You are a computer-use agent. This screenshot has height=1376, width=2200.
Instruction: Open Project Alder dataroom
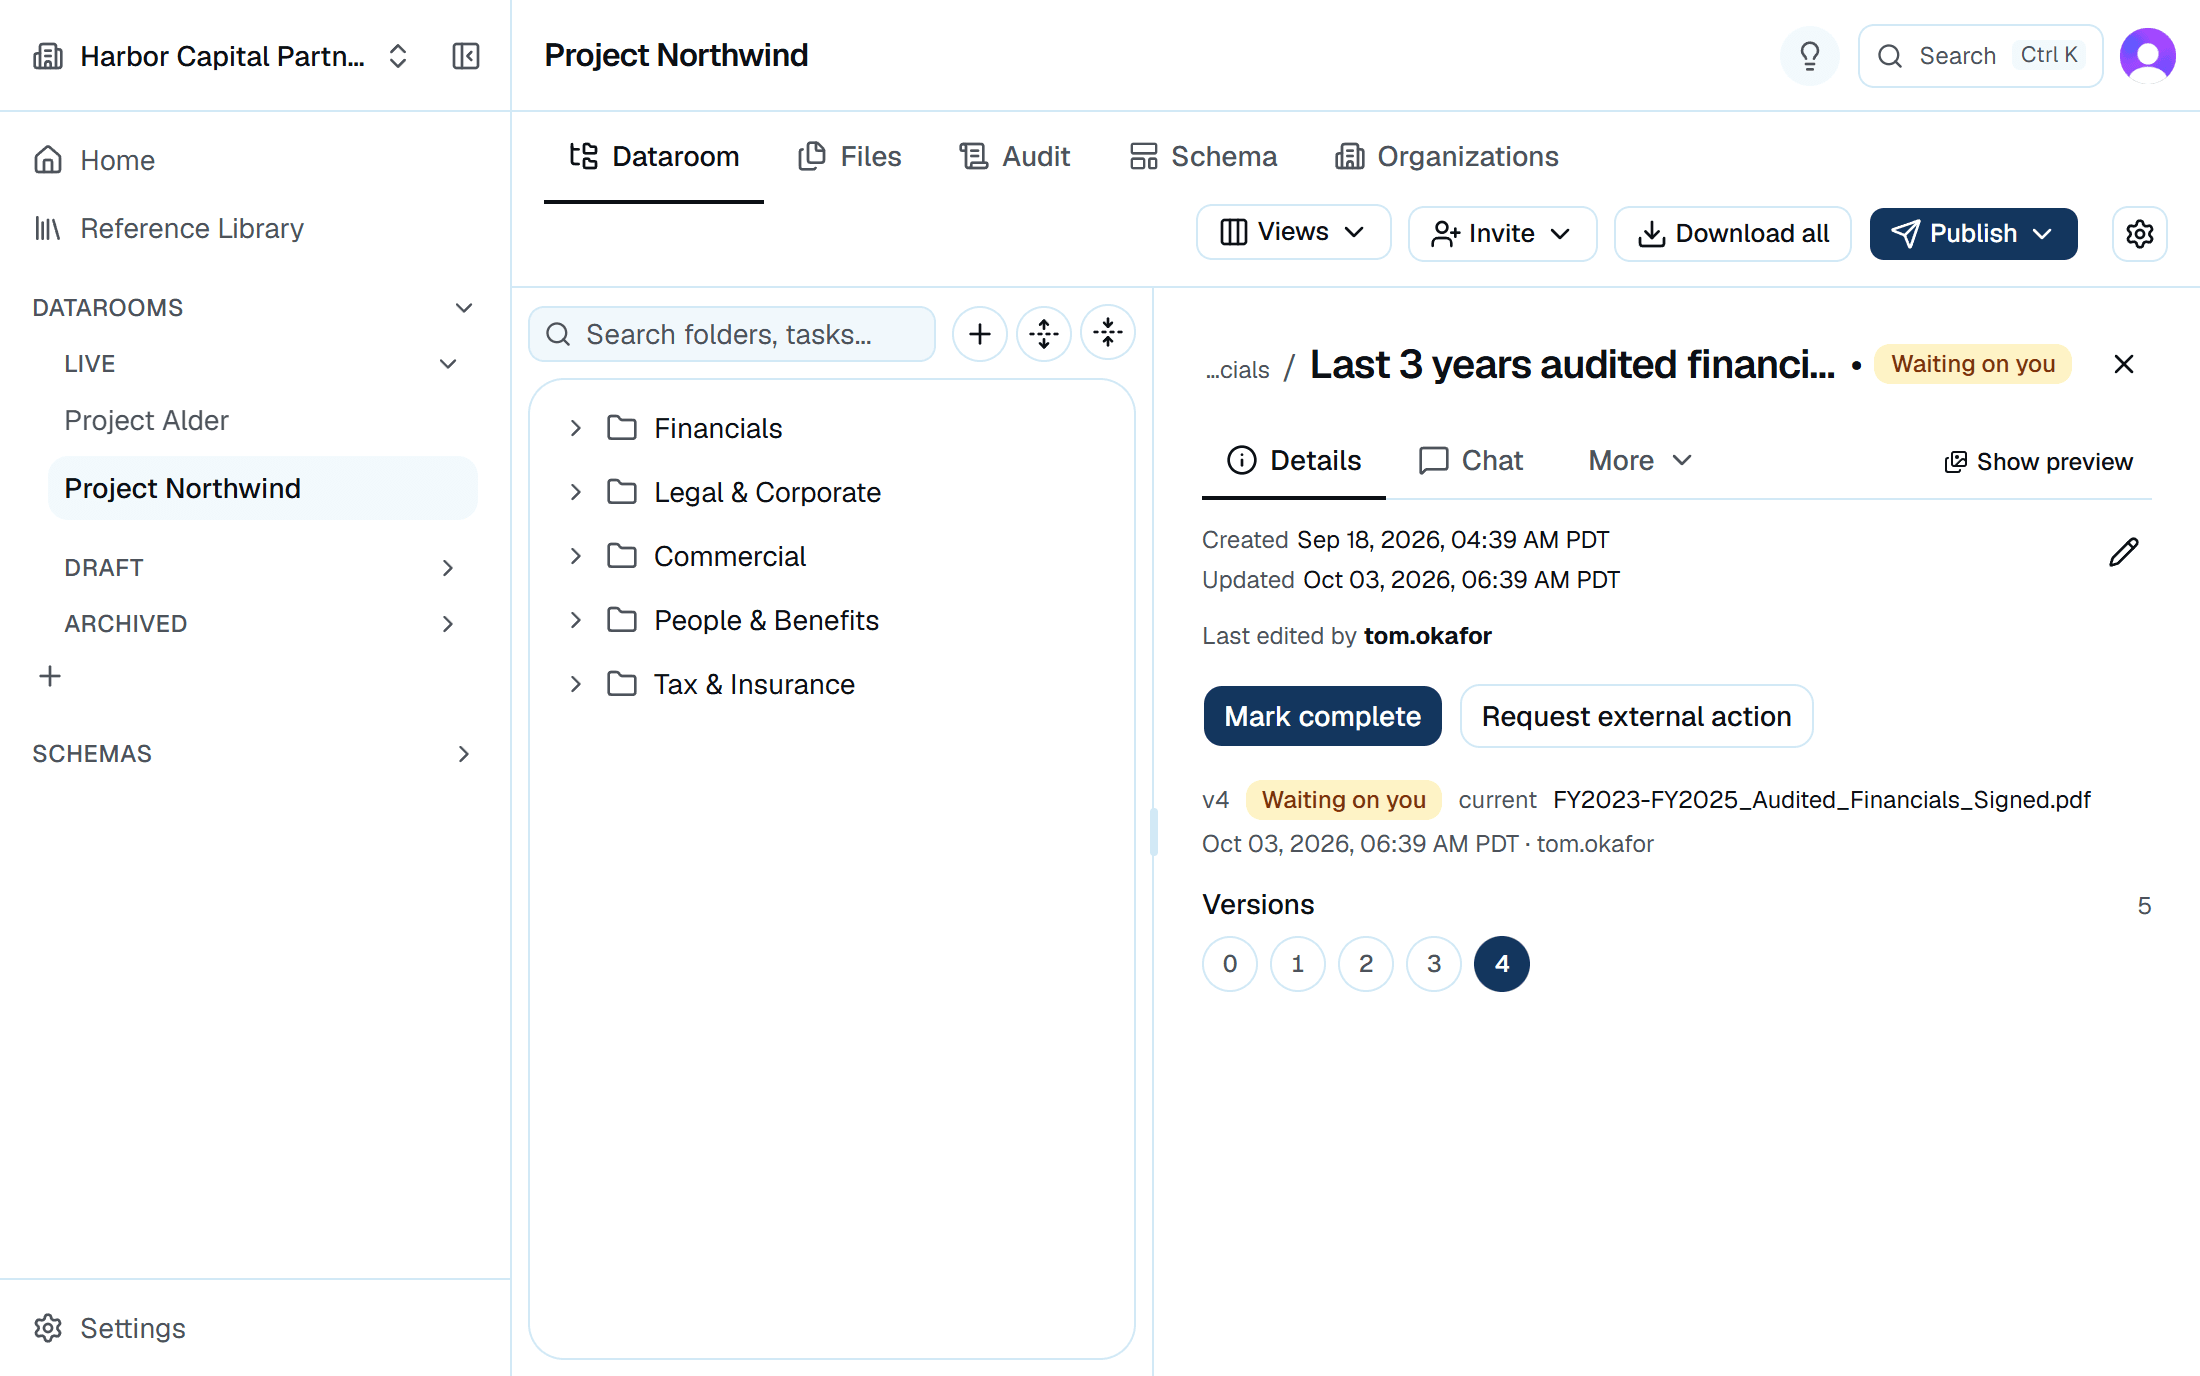tap(146, 420)
